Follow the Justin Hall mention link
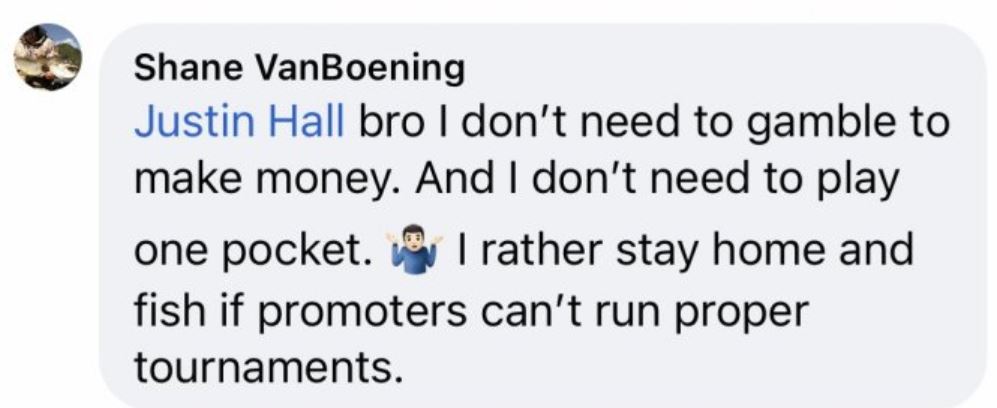 tap(239, 123)
